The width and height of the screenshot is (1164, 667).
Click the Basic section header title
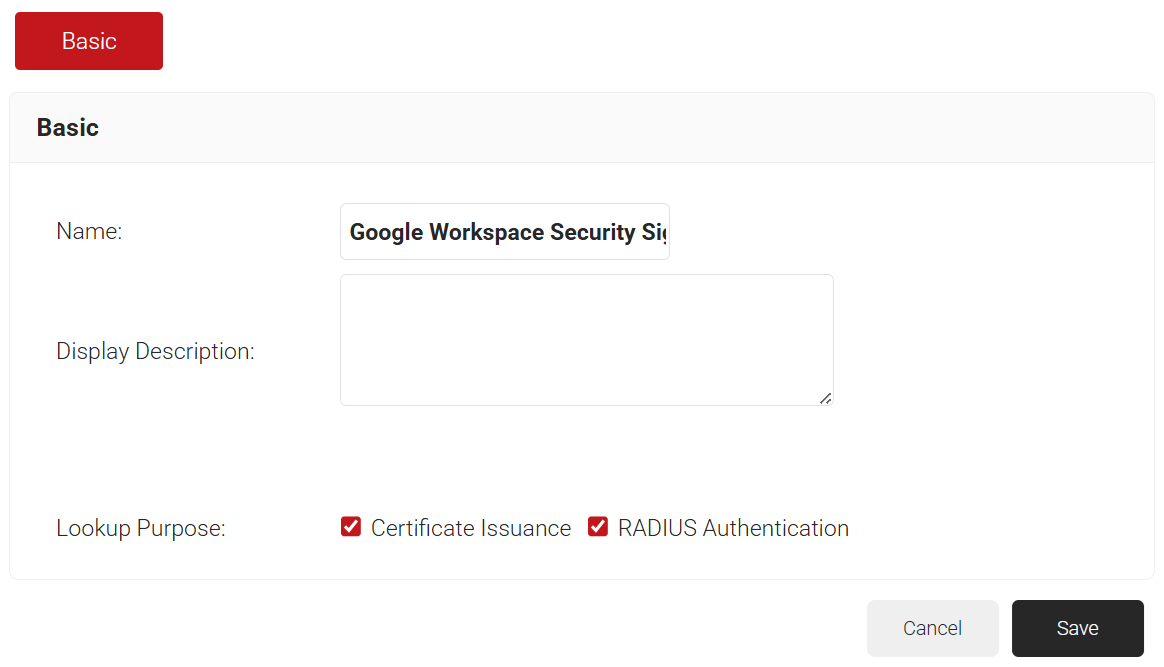tap(68, 128)
